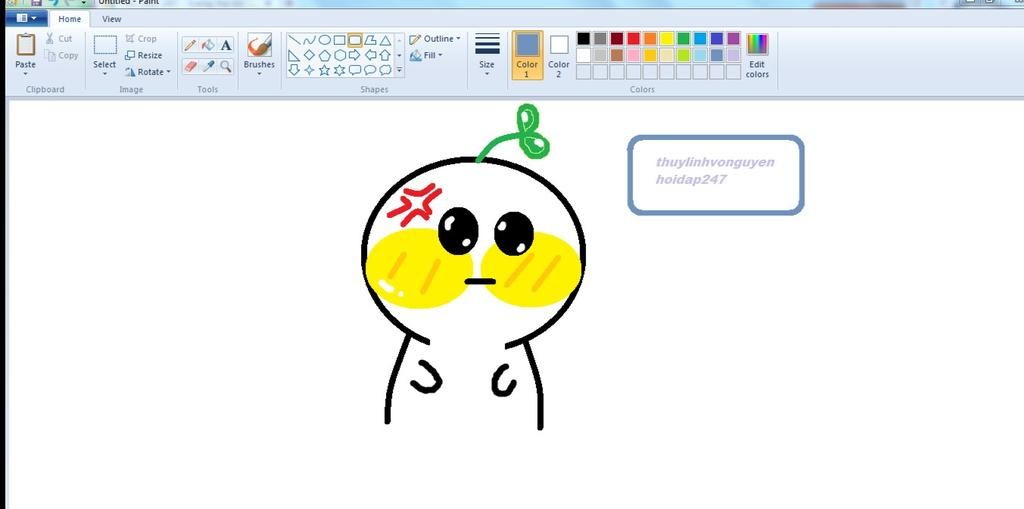Choose the Left arrow shape

[x=370, y=56]
